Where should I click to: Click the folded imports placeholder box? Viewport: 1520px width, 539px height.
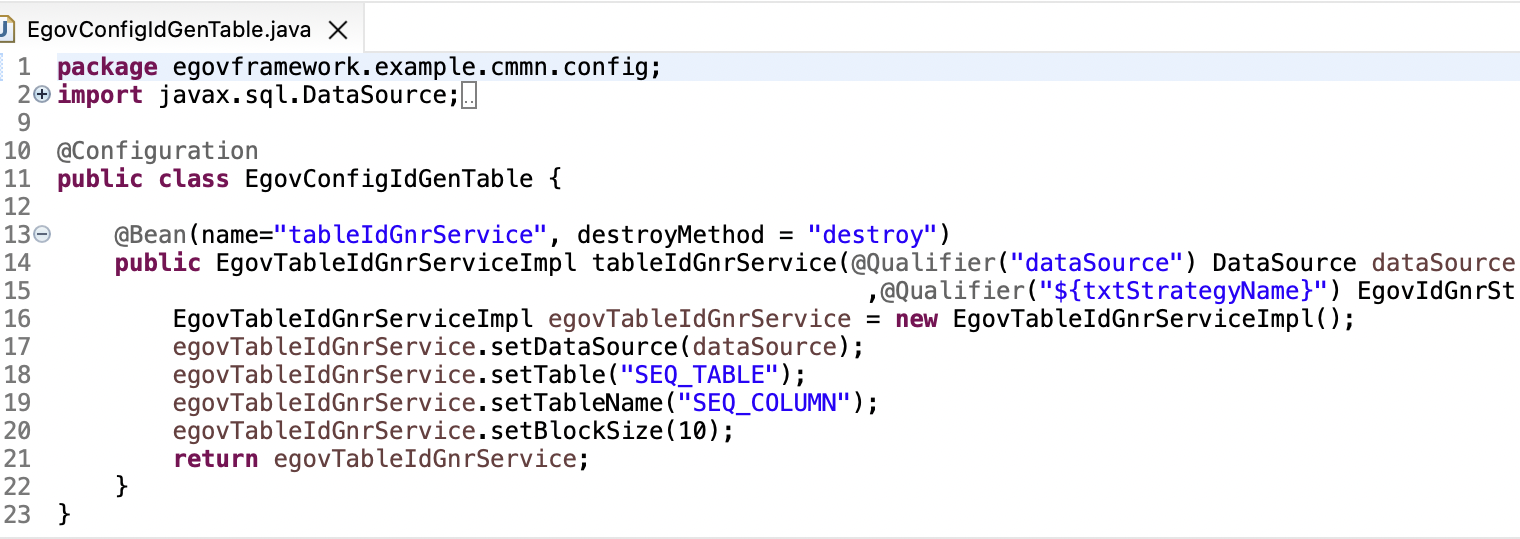point(471,96)
